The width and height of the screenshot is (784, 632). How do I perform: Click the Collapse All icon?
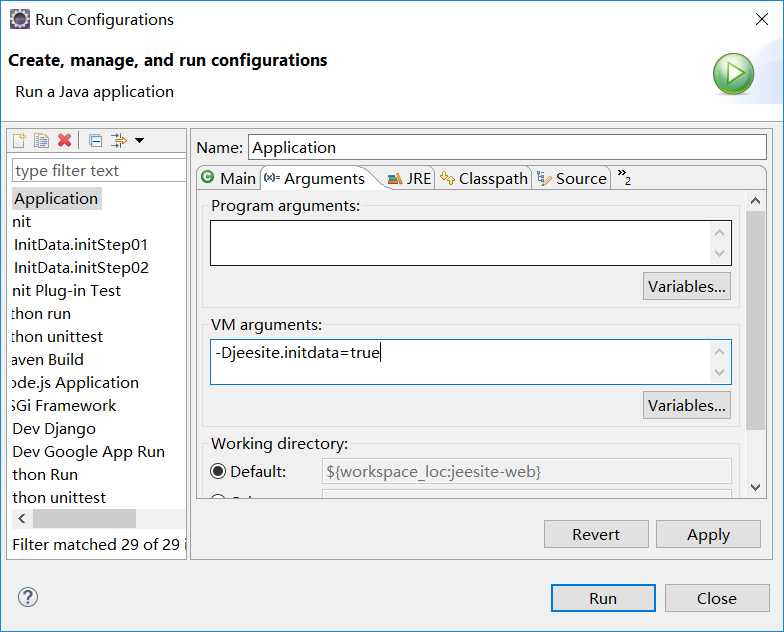(x=95, y=141)
